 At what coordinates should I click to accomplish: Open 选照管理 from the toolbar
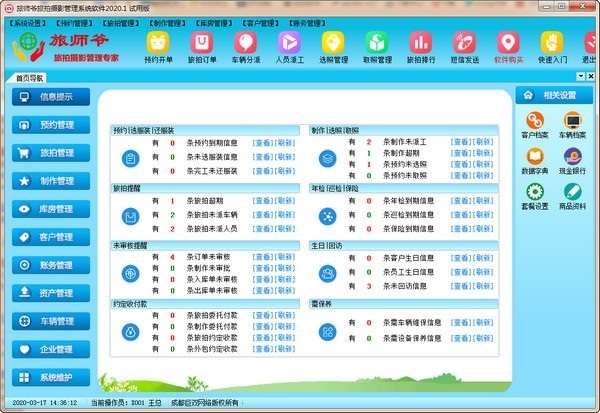[x=334, y=47]
